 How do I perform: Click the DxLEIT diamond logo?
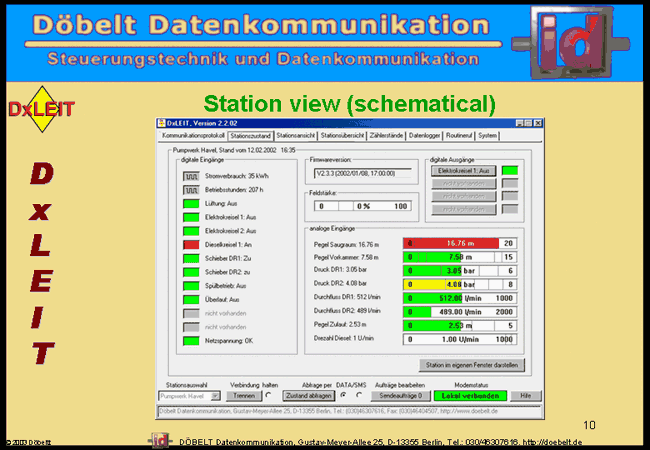42,109
